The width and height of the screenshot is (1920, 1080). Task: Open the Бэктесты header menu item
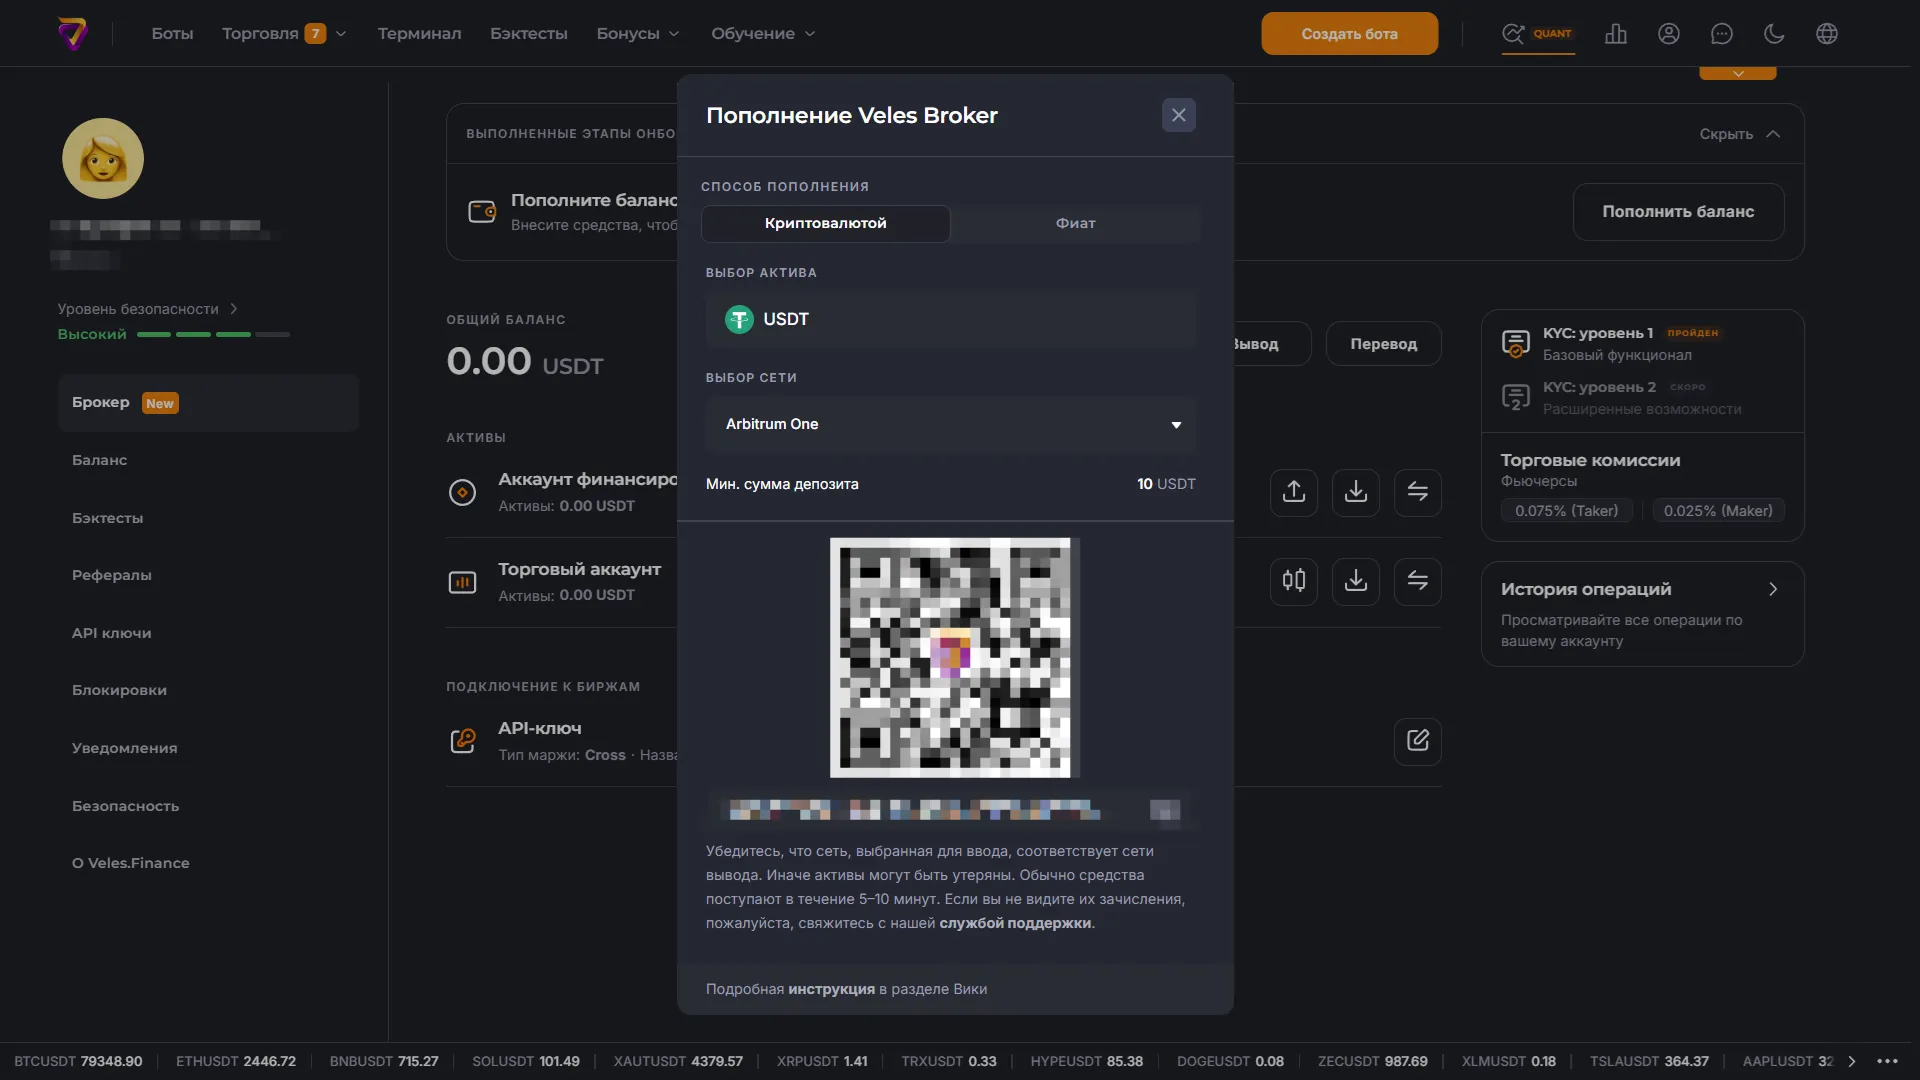click(x=529, y=34)
